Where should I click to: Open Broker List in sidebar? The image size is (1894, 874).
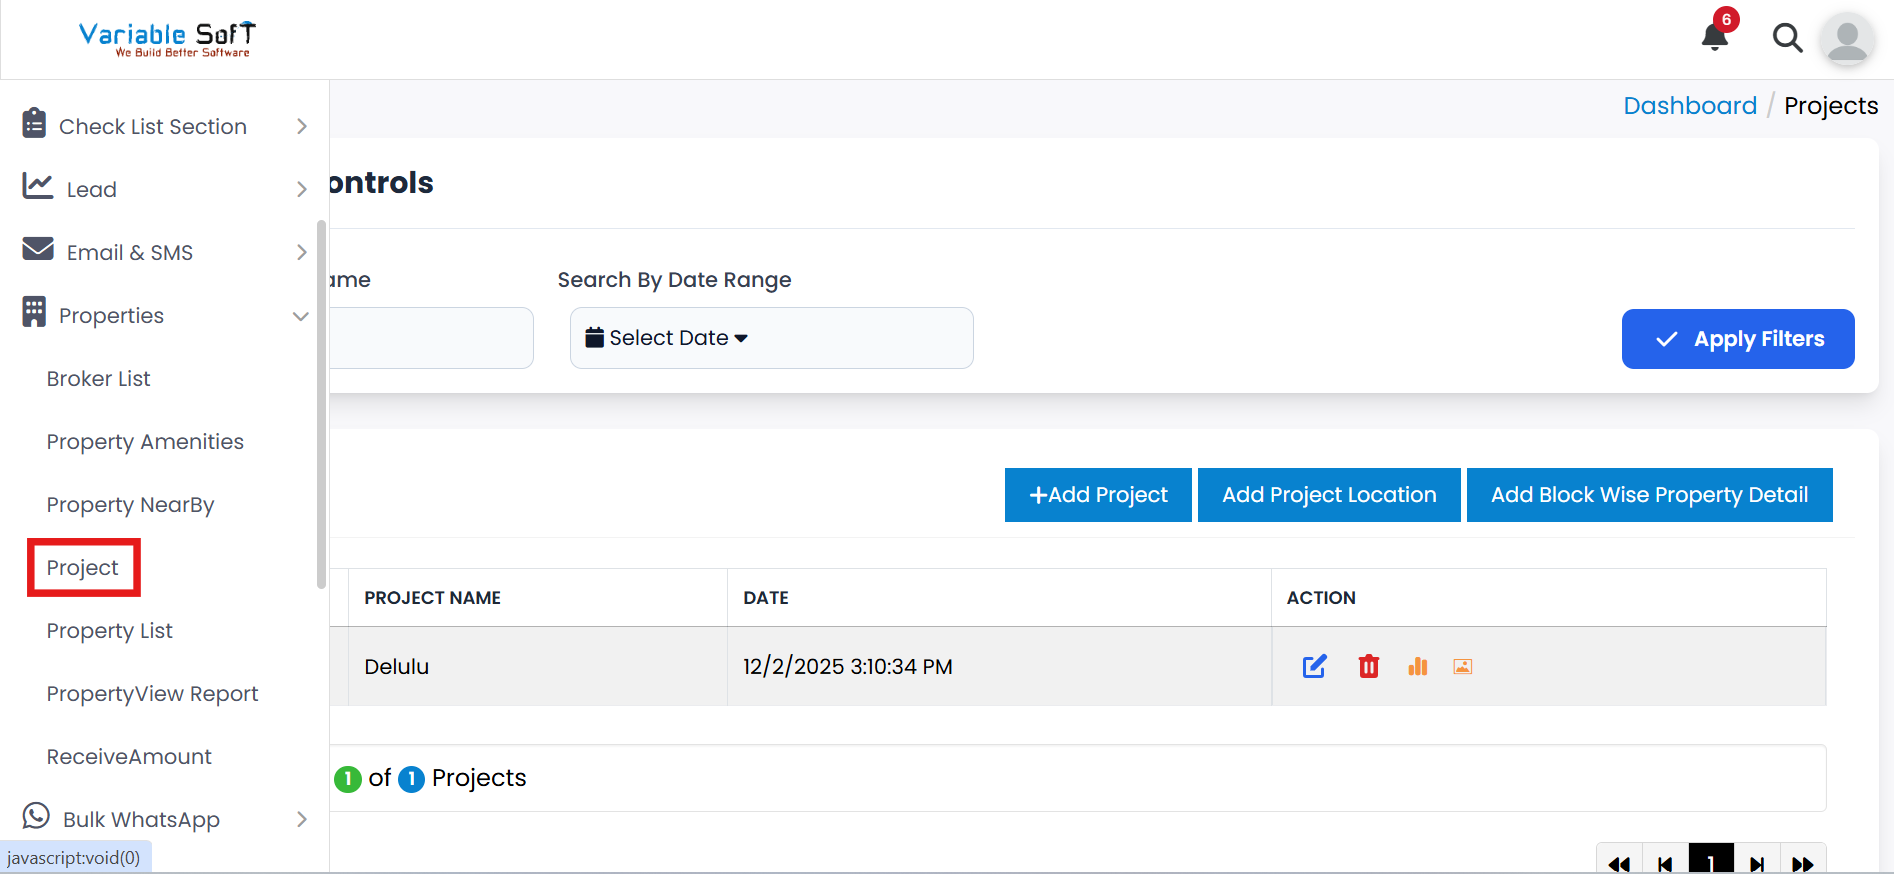pyautogui.click(x=98, y=379)
